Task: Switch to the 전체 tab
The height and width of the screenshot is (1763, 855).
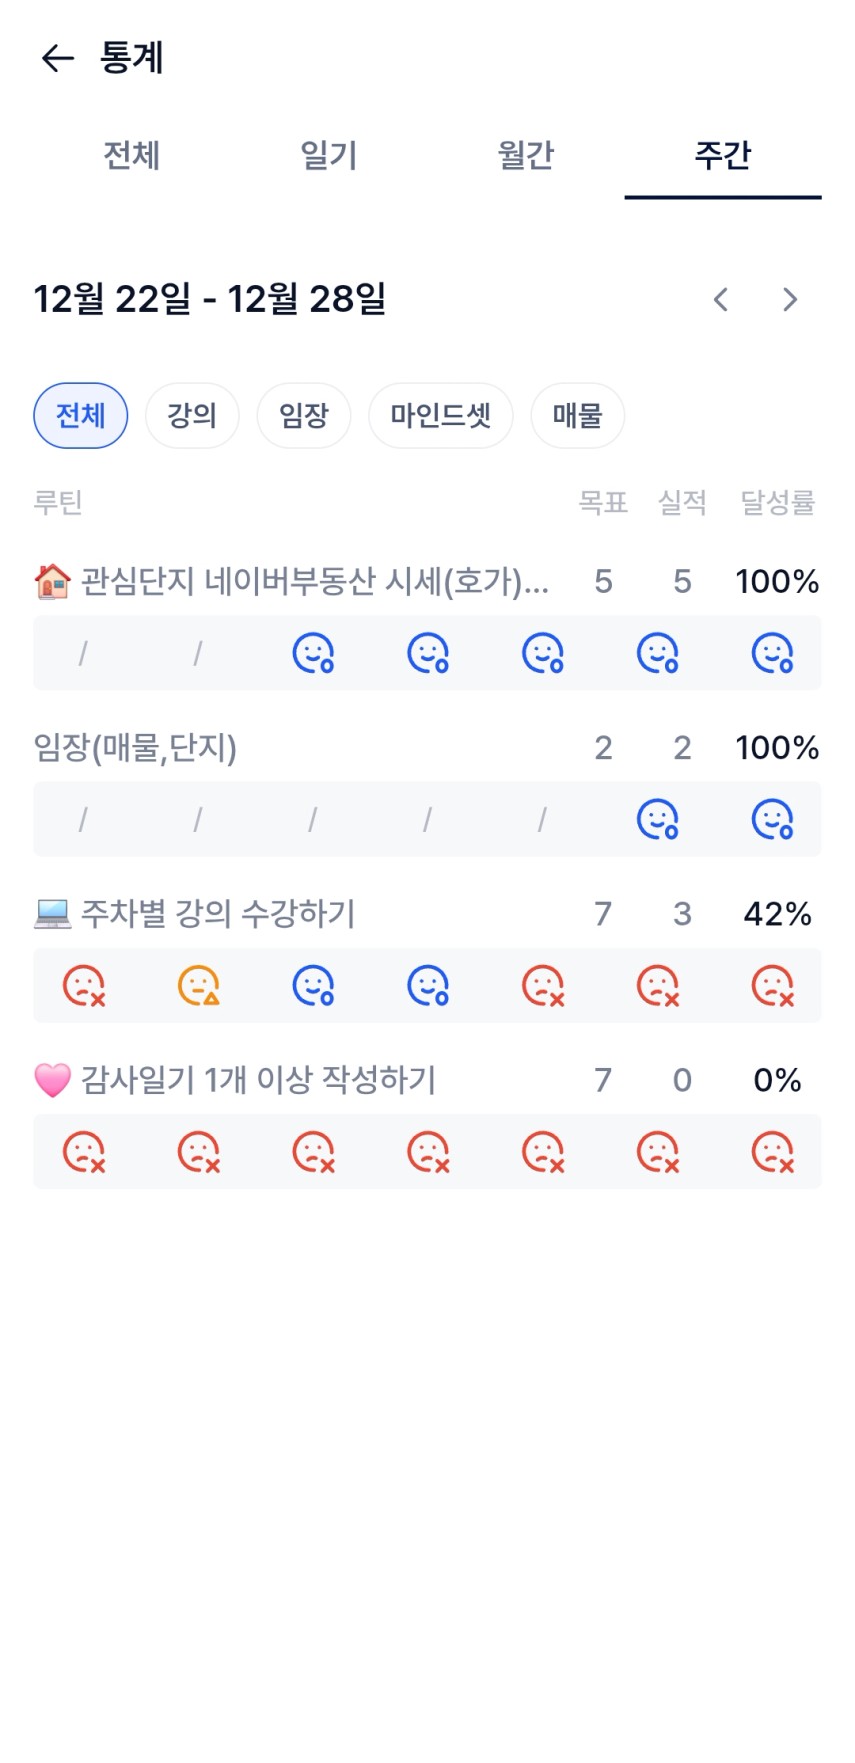Action: [131, 156]
